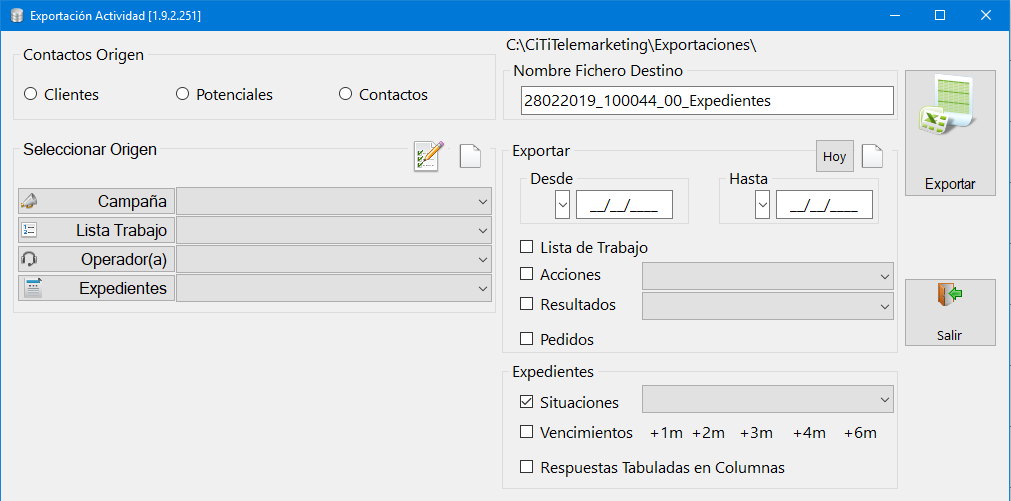Click the +6m expiry option
The height and width of the screenshot is (501, 1011).
[x=860, y=433]
